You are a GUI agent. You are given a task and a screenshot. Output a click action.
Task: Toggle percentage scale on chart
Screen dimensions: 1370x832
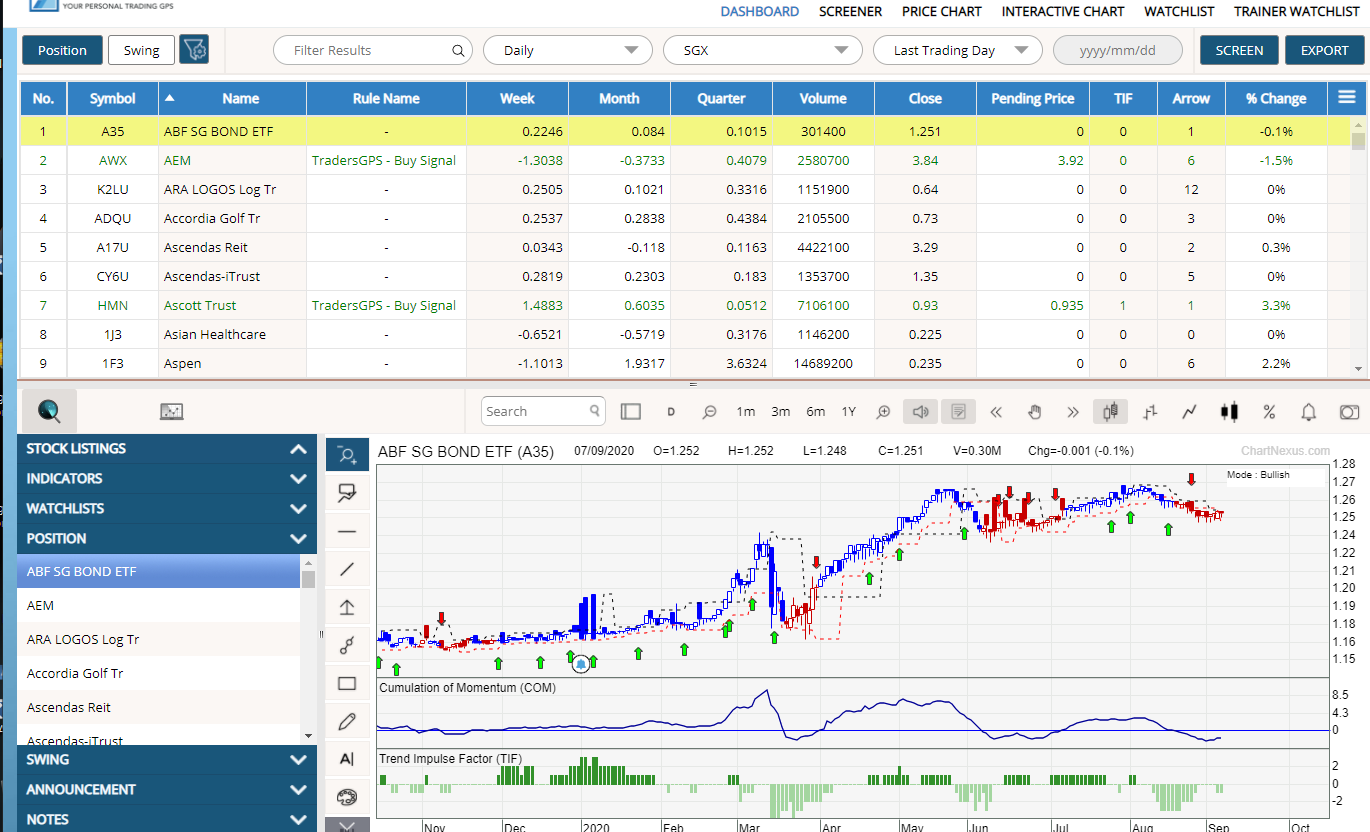tap(1269, 411)
